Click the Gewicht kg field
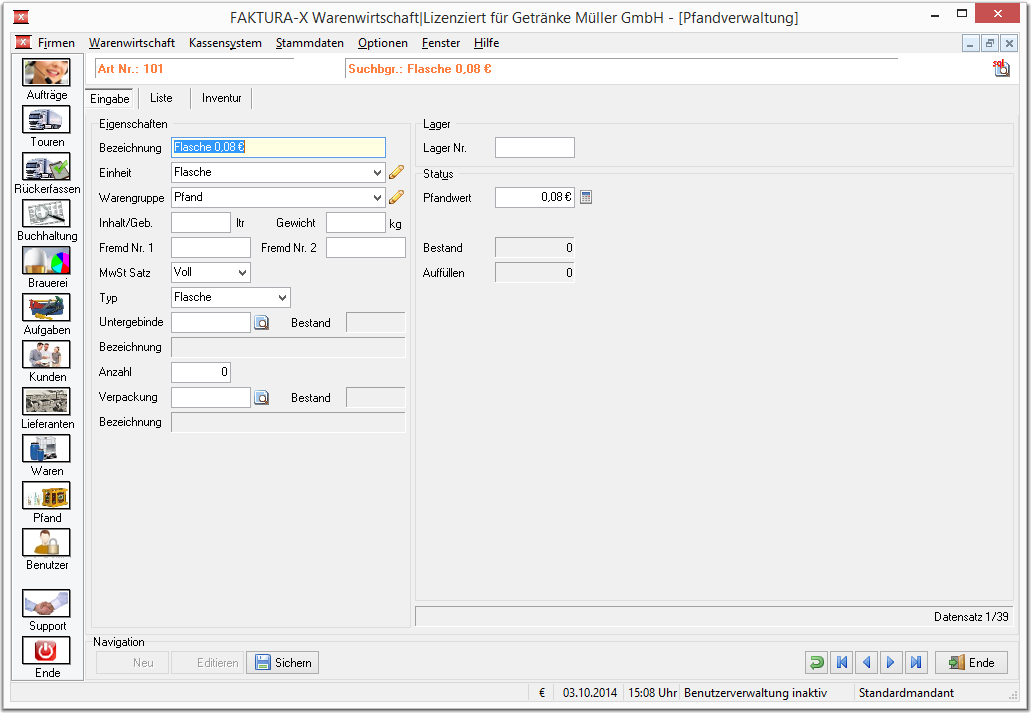Screen dimensions: 1031x713 [356, 222]
